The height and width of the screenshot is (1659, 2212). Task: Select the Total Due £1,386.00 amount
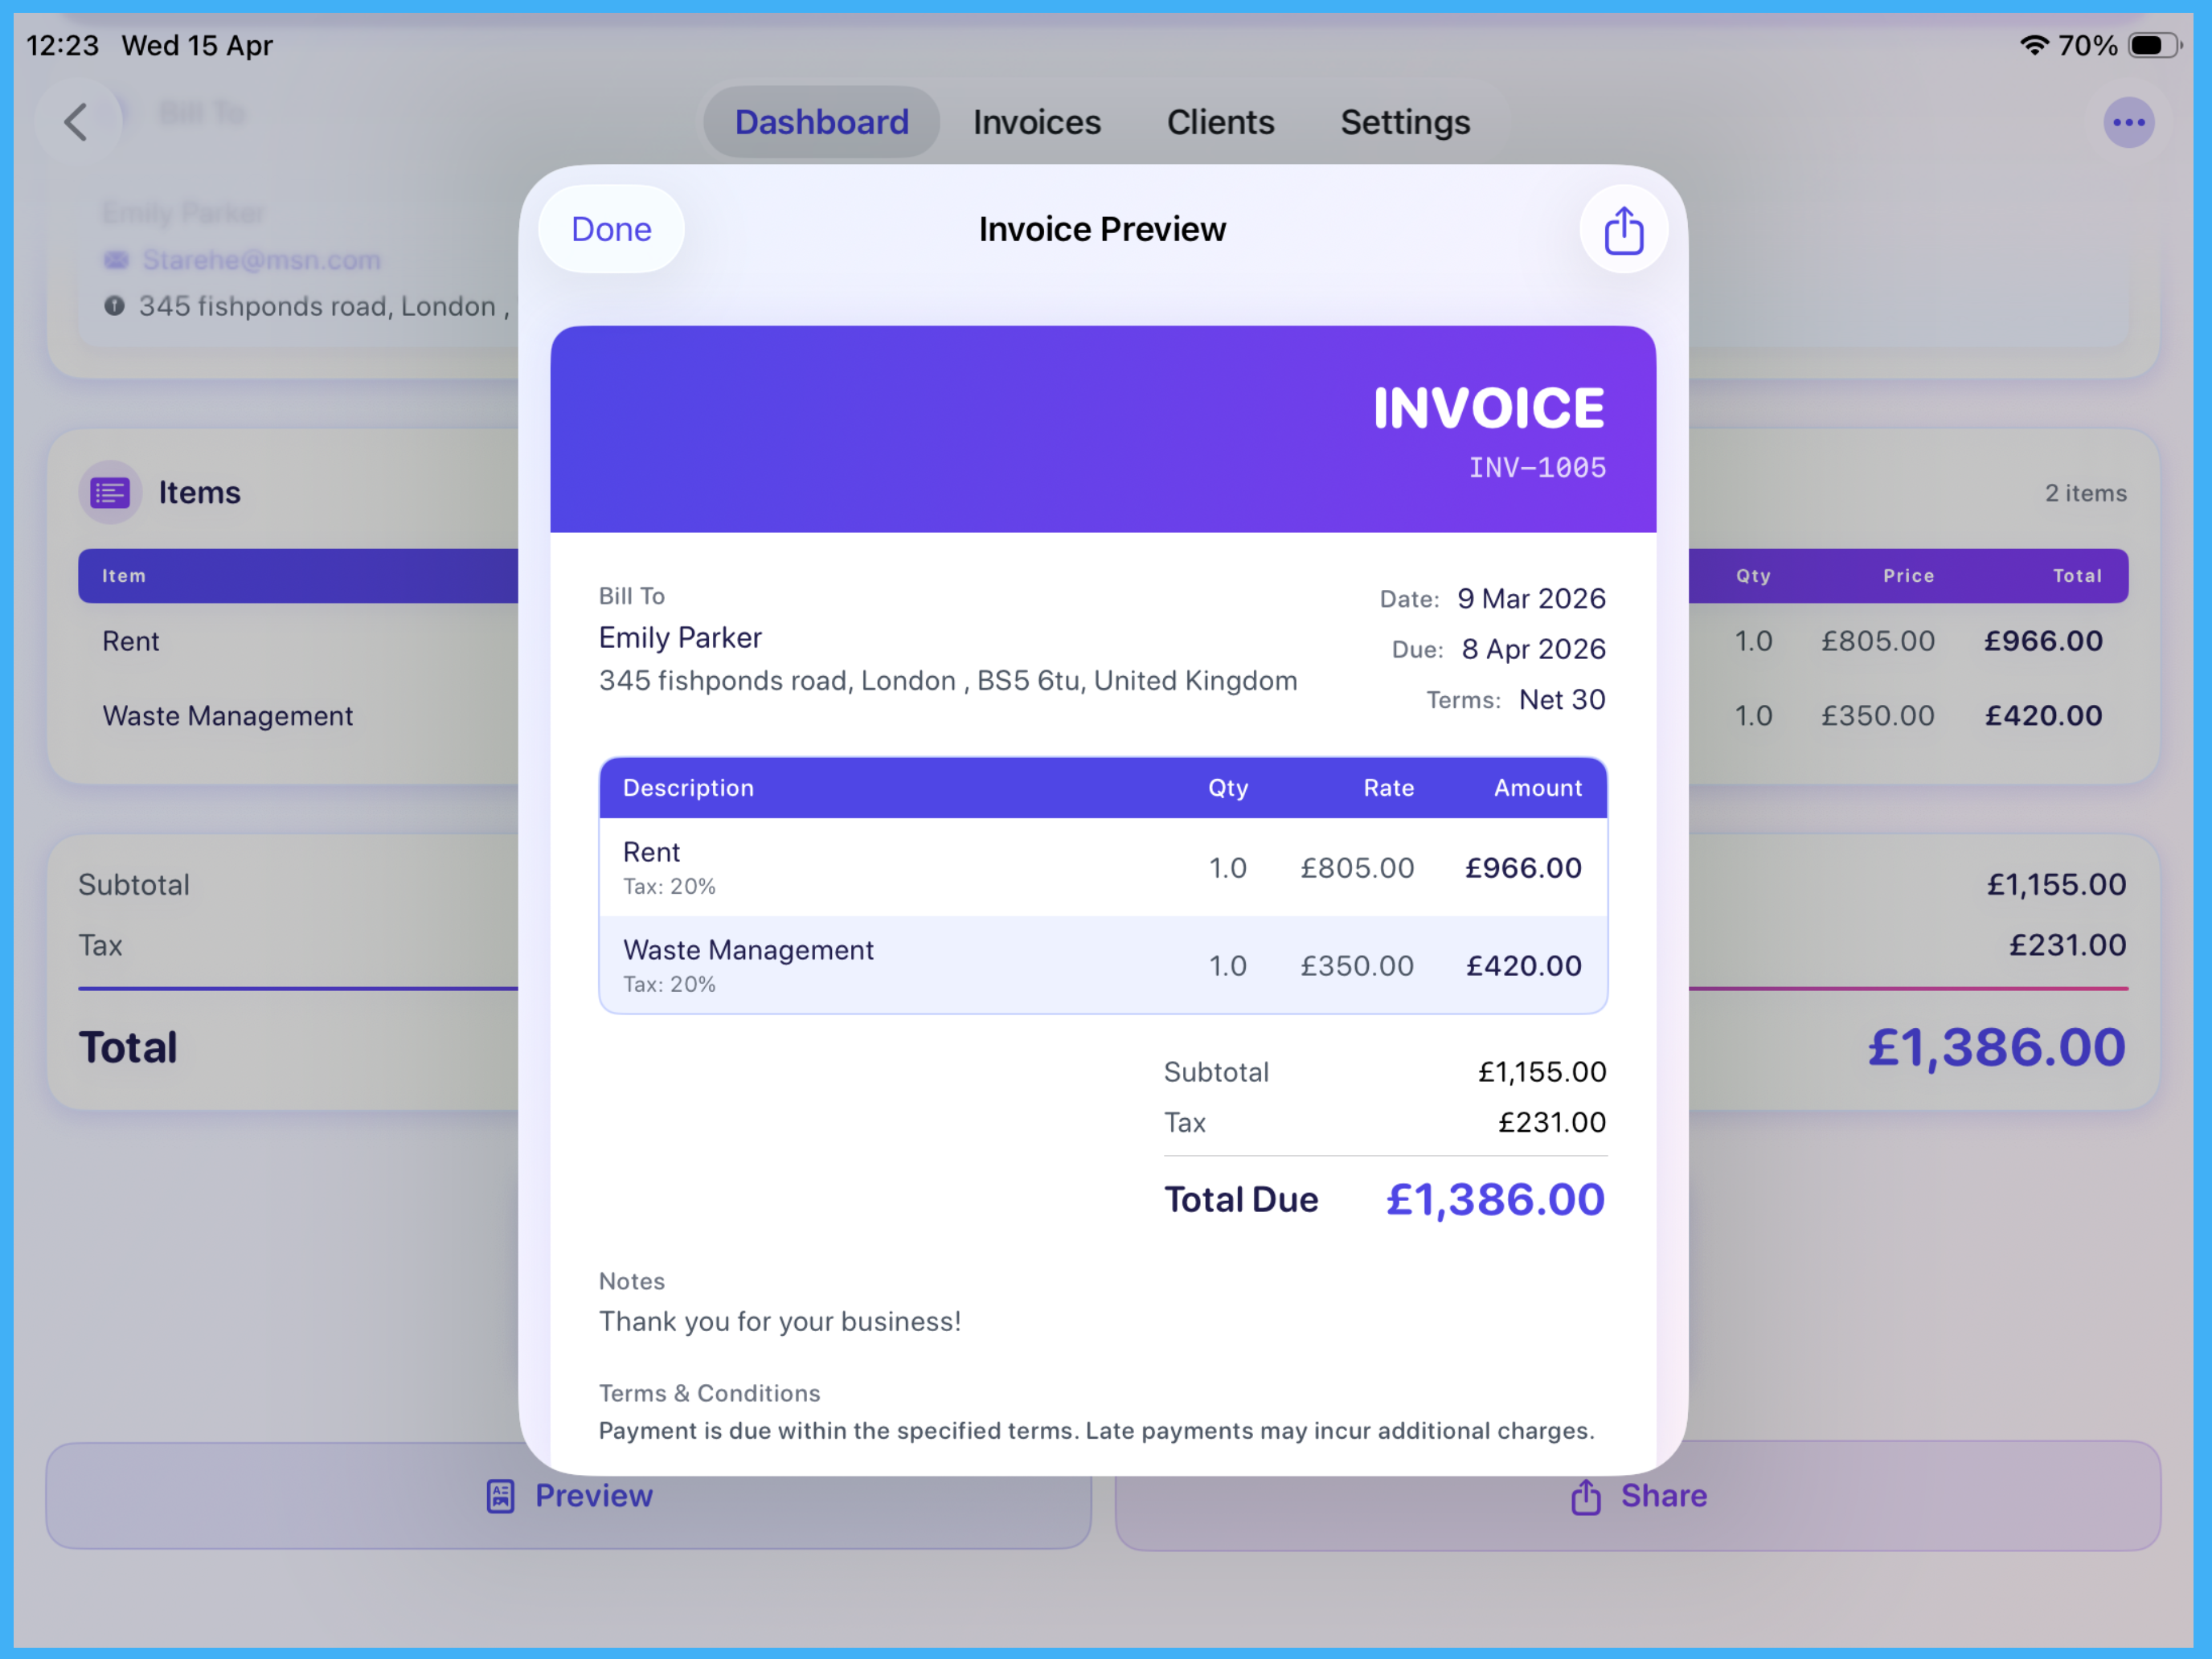1495,1200
